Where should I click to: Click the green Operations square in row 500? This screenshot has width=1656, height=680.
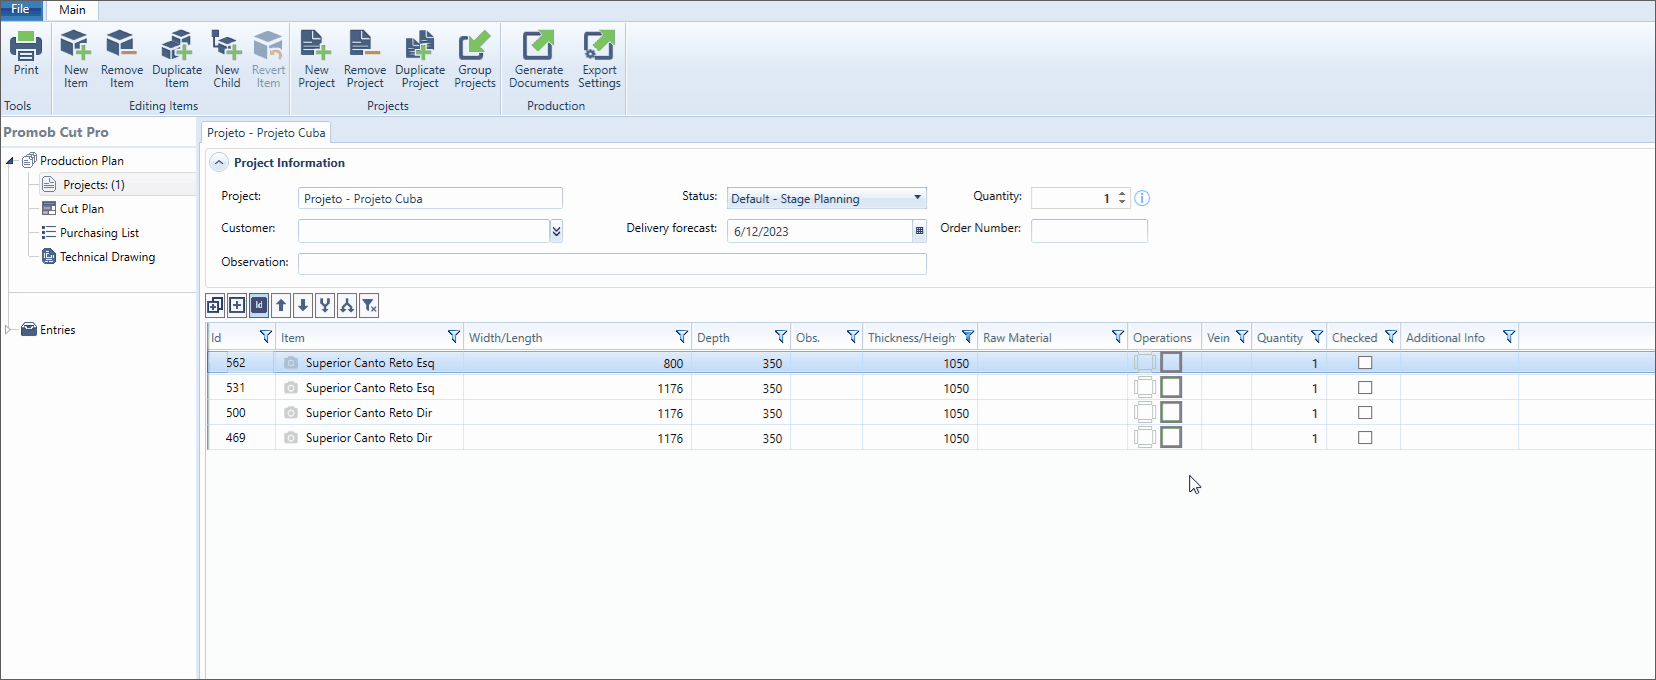[x=1171, y=412]
